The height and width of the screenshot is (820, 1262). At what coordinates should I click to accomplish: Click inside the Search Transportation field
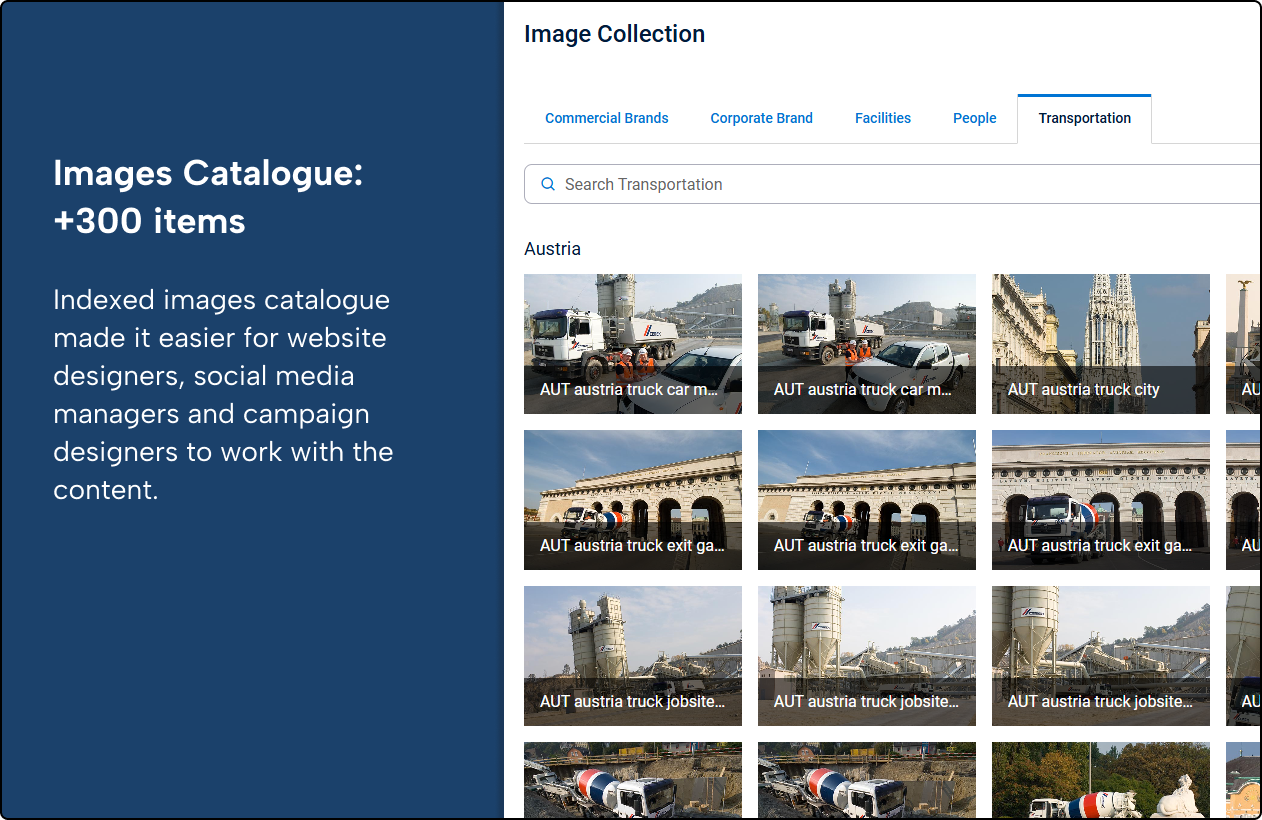click(800, 184)
